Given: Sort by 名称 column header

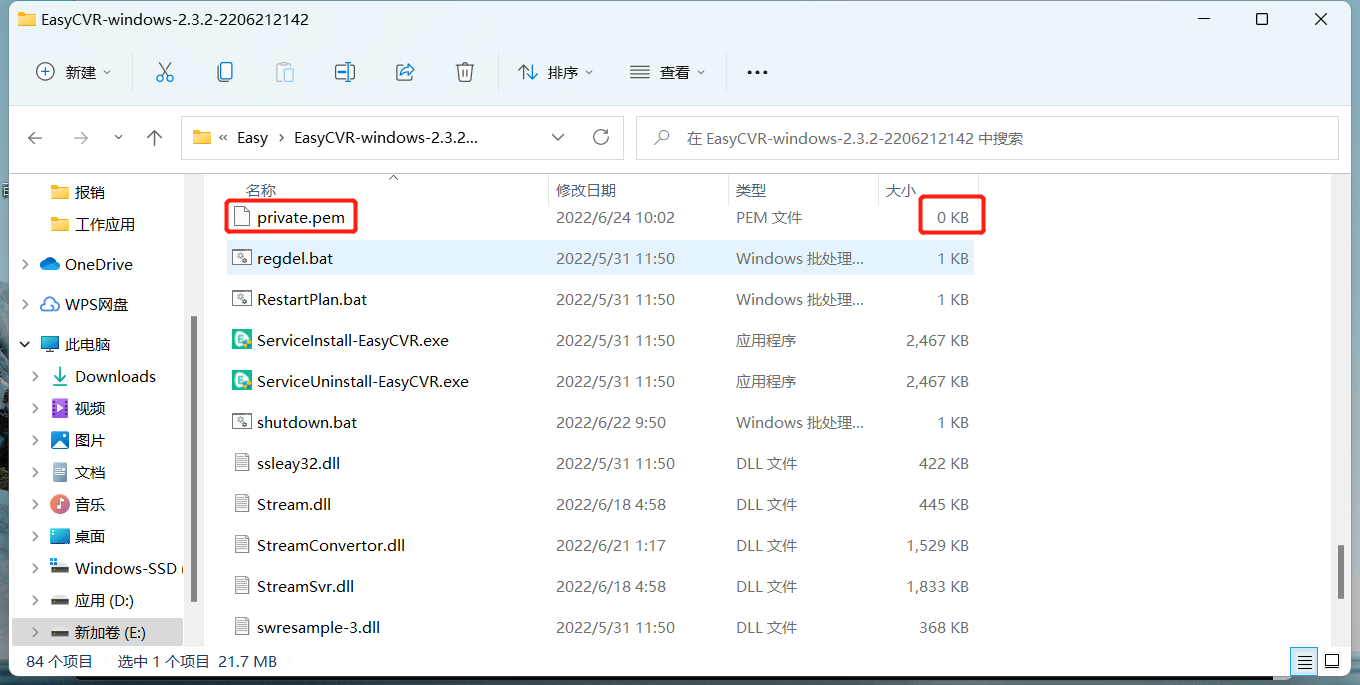Looking at the screenshot, I should point(261,190).
